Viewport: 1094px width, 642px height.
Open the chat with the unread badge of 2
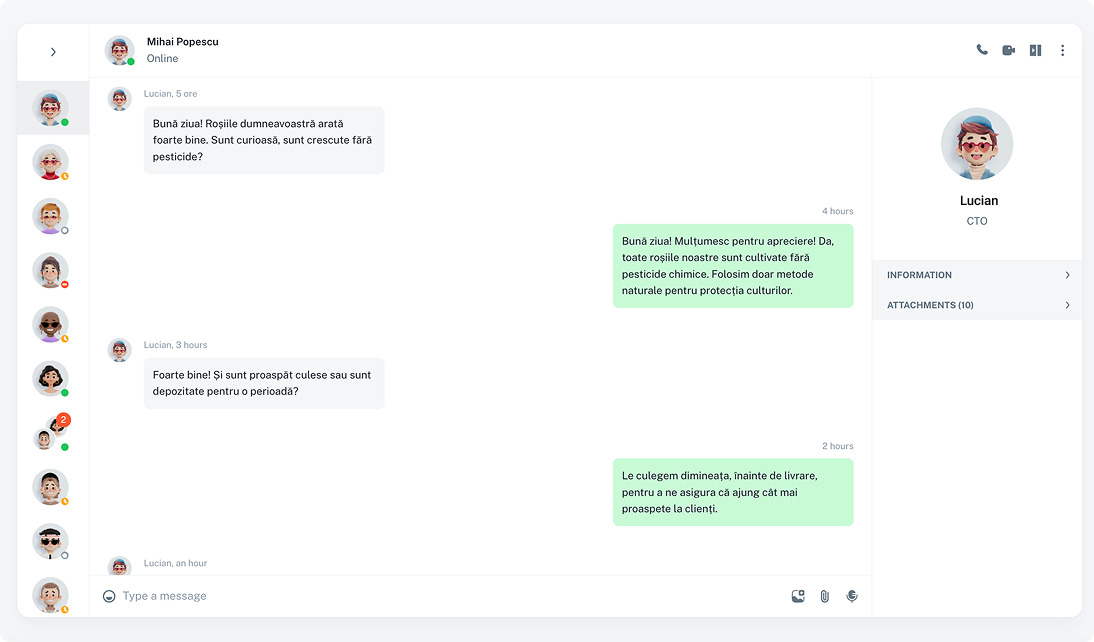51,433
